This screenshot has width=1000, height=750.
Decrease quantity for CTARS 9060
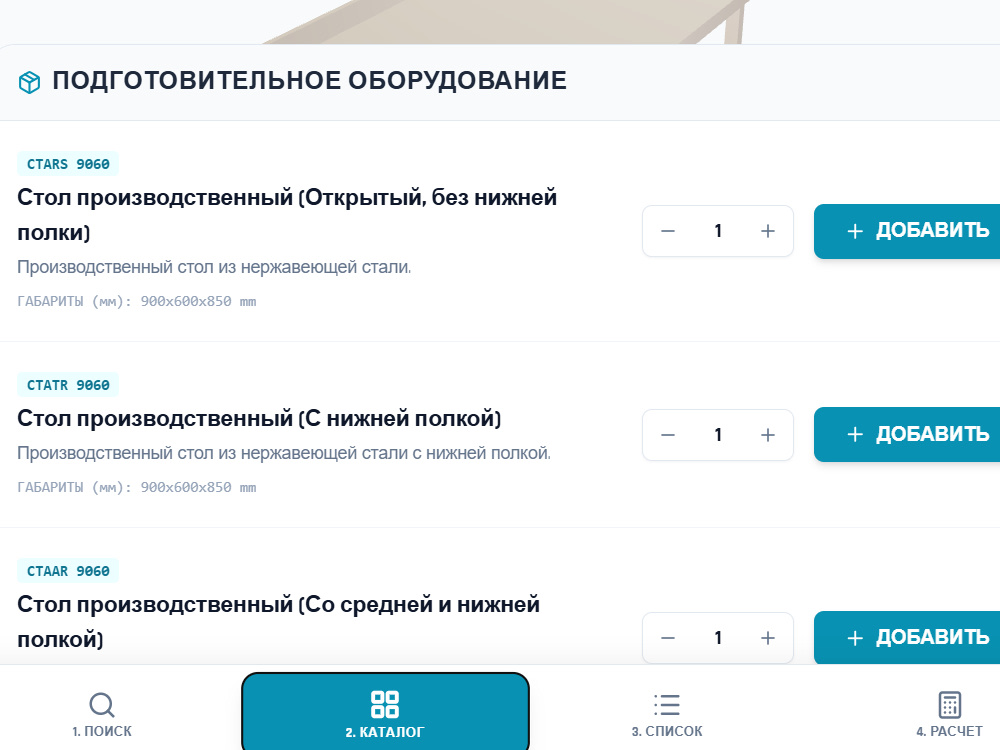(x=668, y=231)
